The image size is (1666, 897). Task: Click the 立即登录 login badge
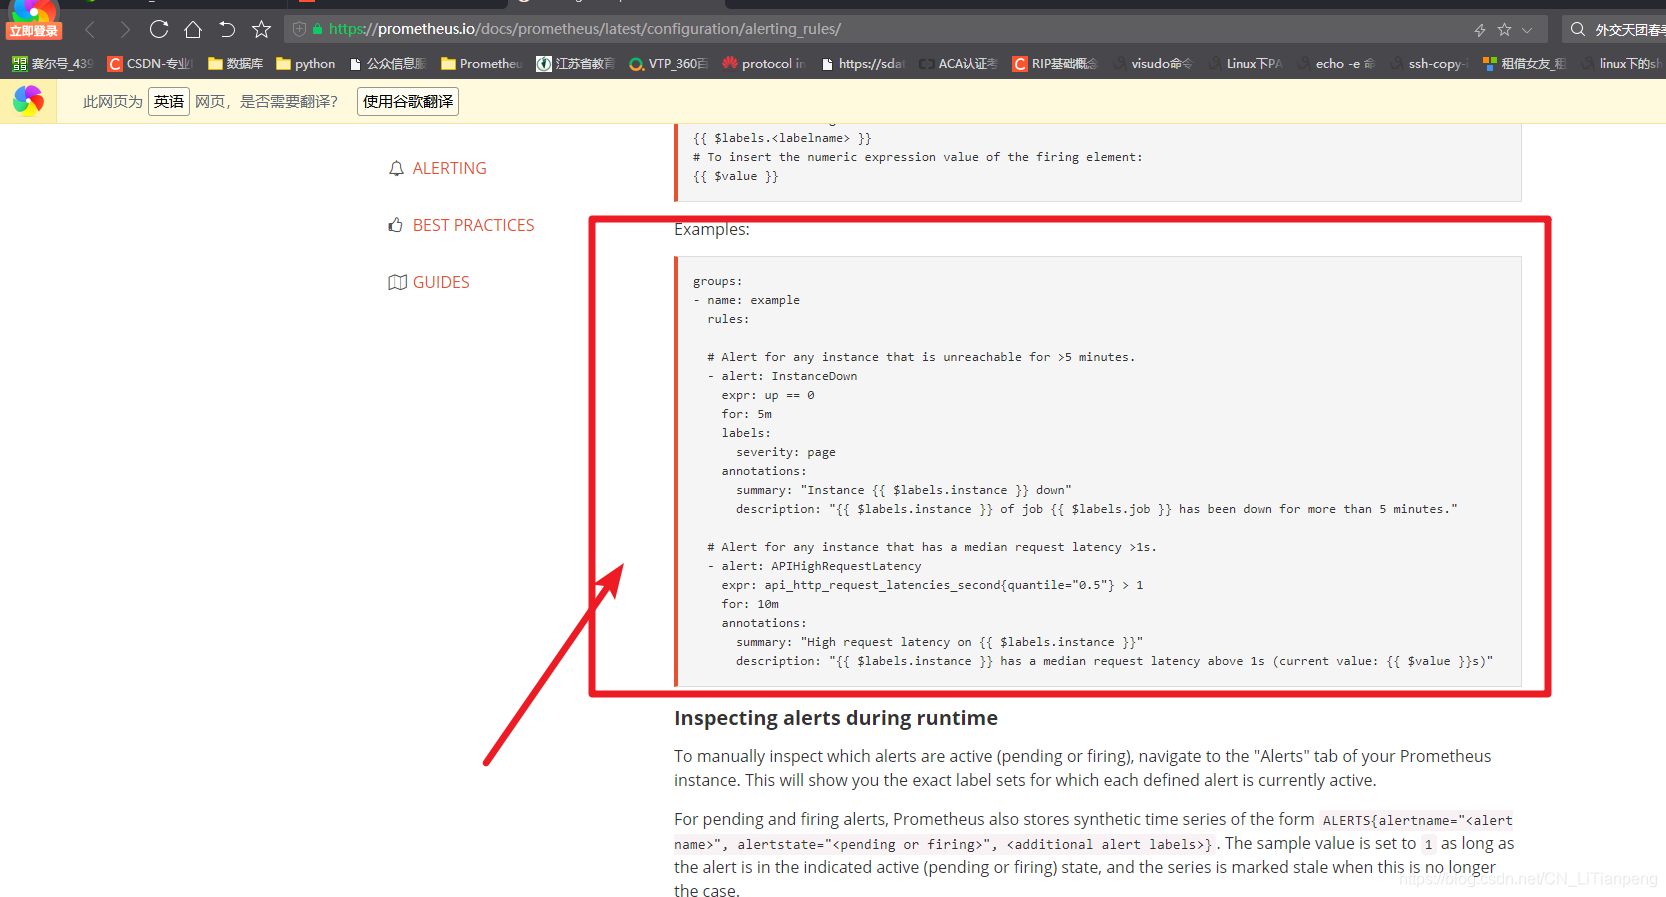click(x=34, y=31)
